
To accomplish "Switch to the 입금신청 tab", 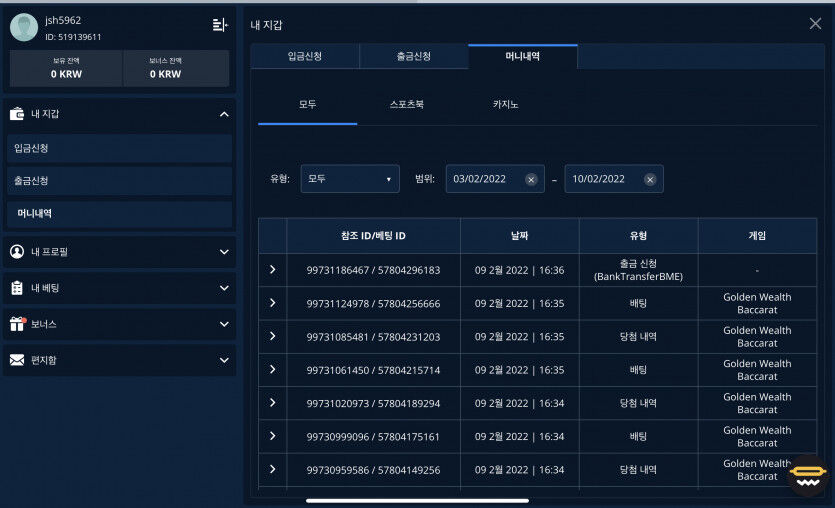I will (305, 56).
